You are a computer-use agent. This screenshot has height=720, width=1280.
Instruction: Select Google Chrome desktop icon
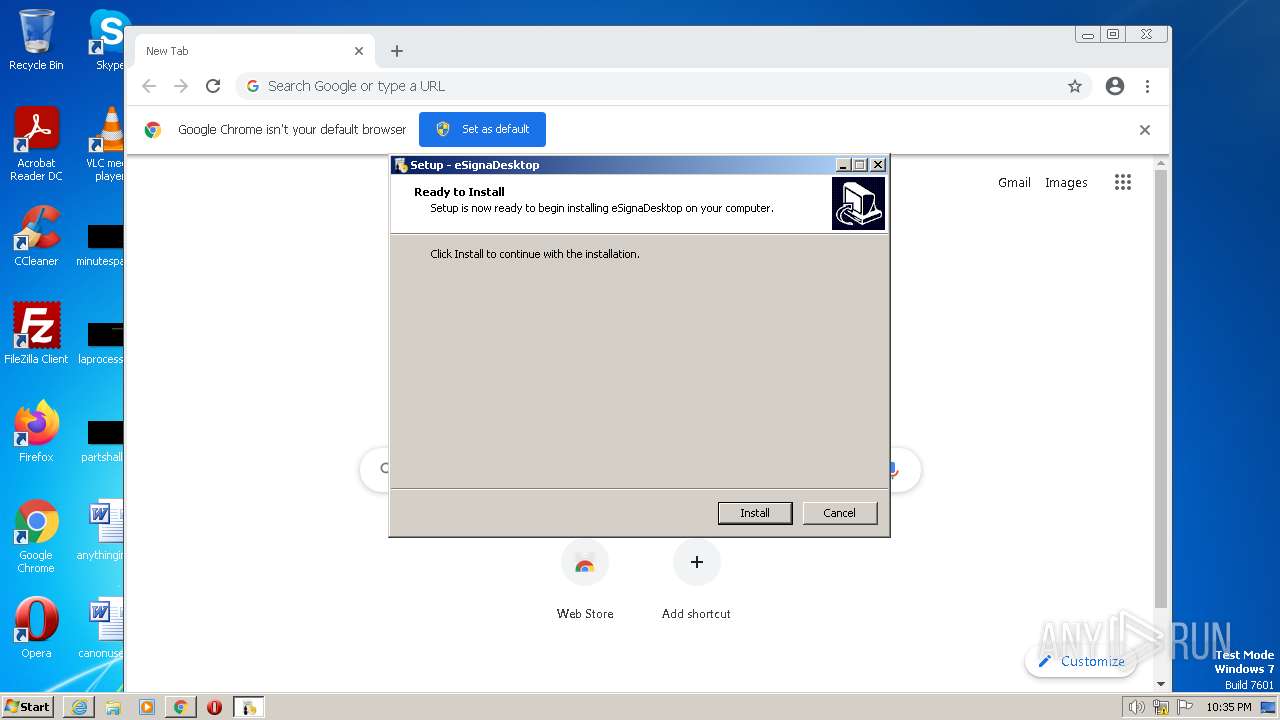36,536
